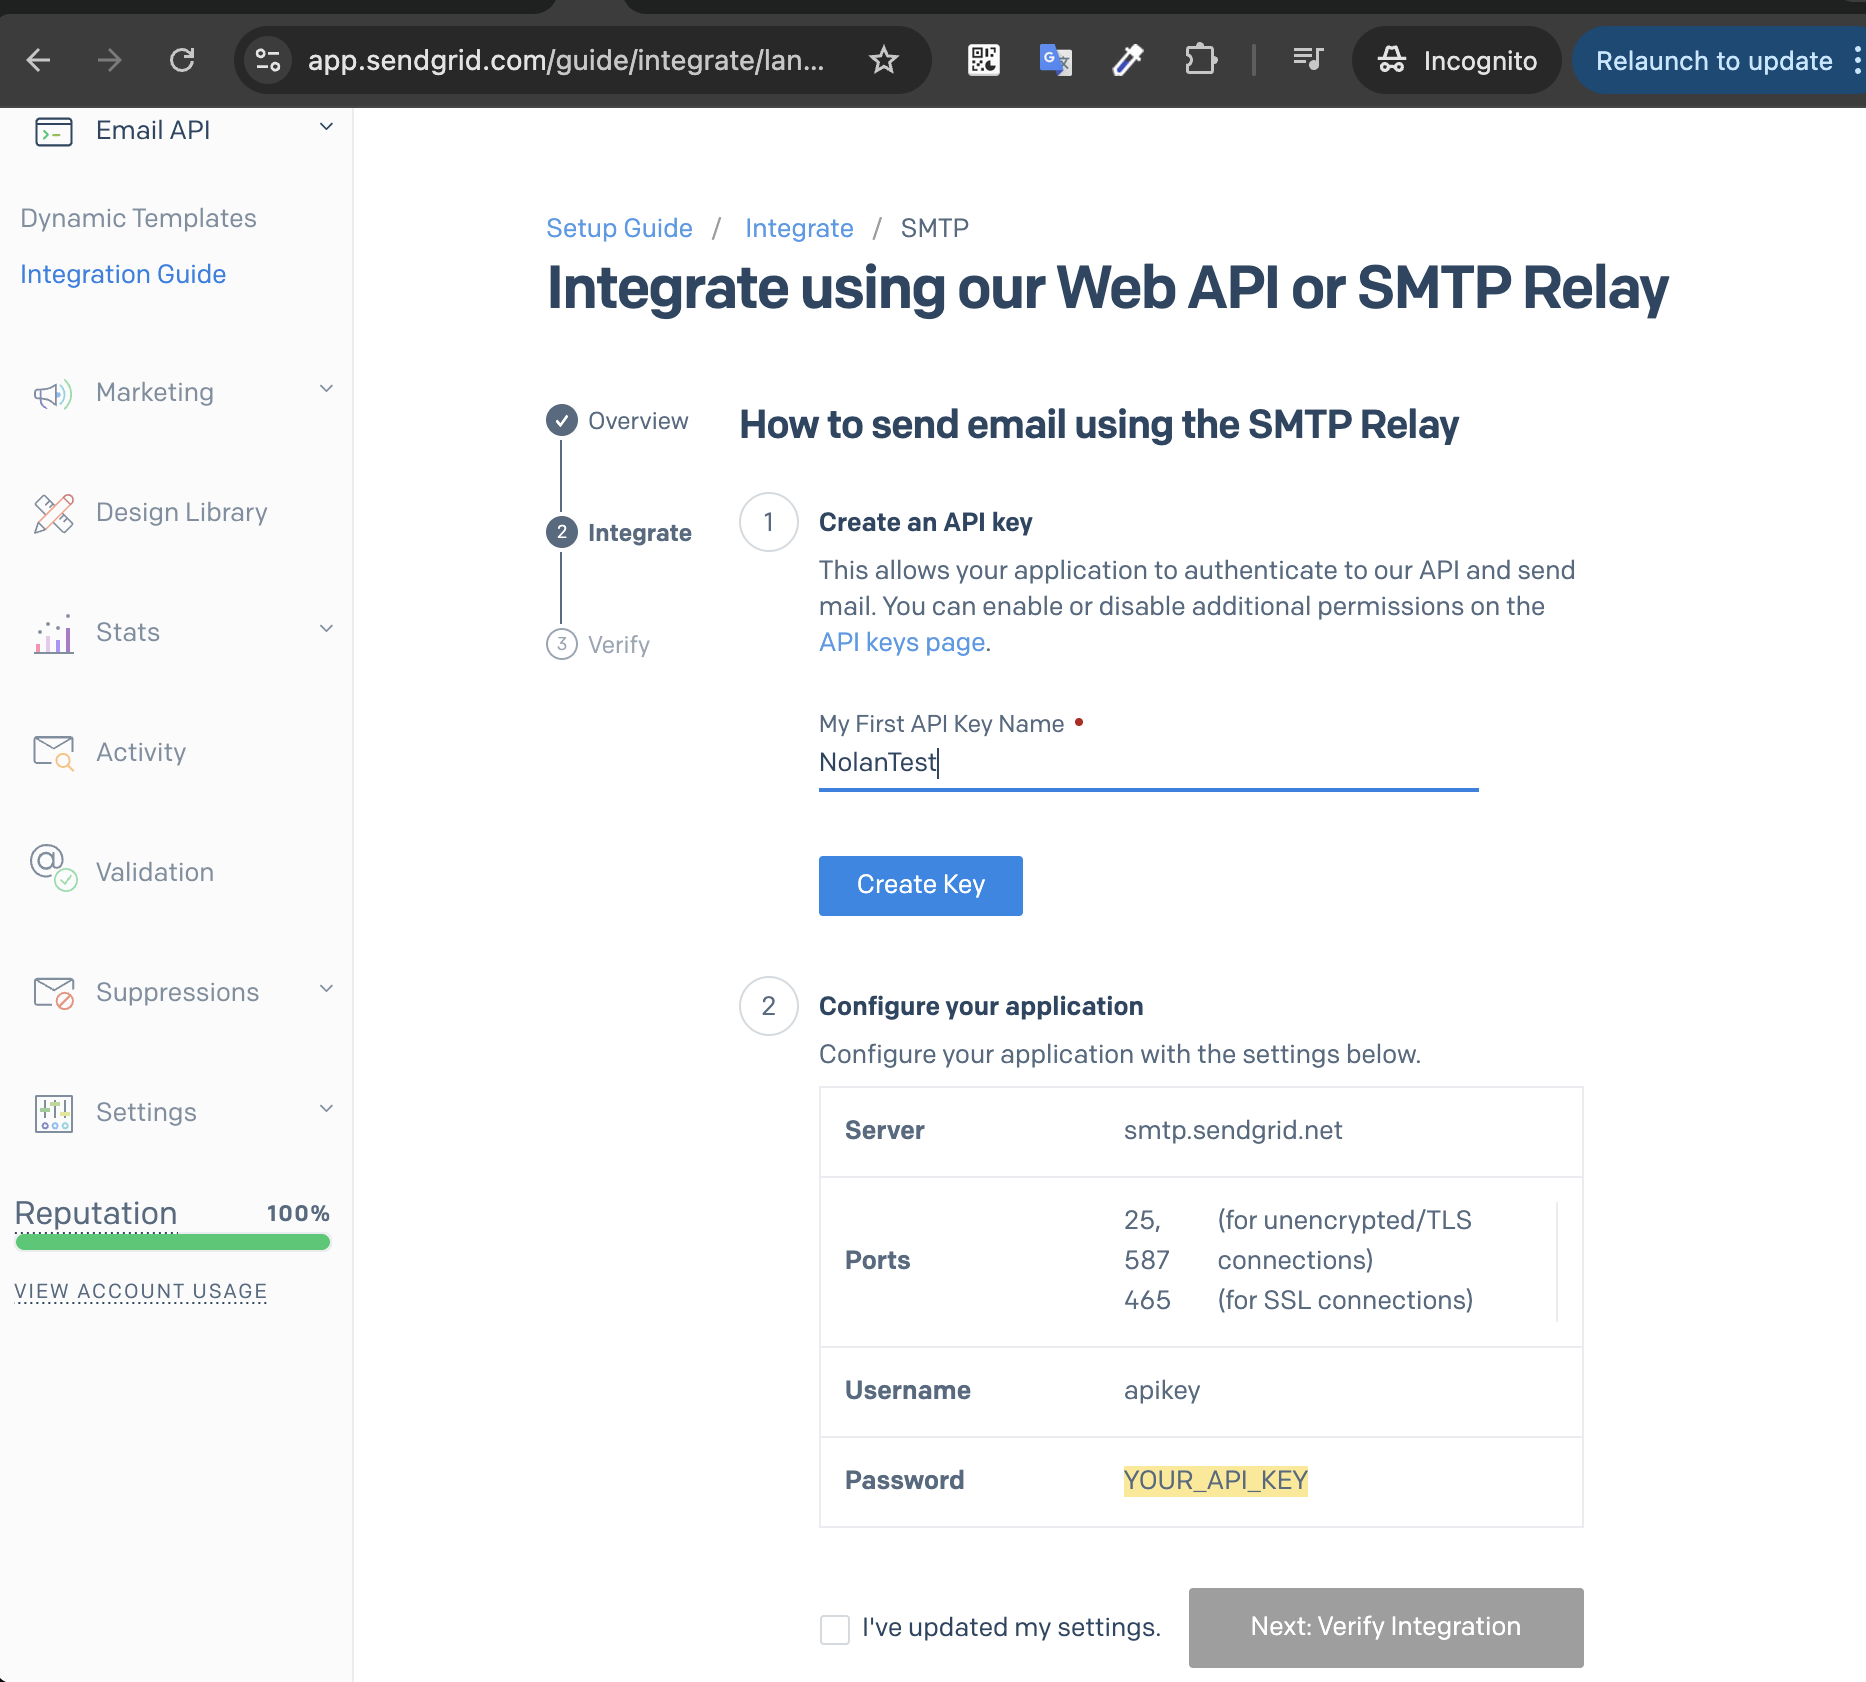This screenshot has height=1682, width=1866.
Task: Open the API keys page link
Action: pos(901,643)
